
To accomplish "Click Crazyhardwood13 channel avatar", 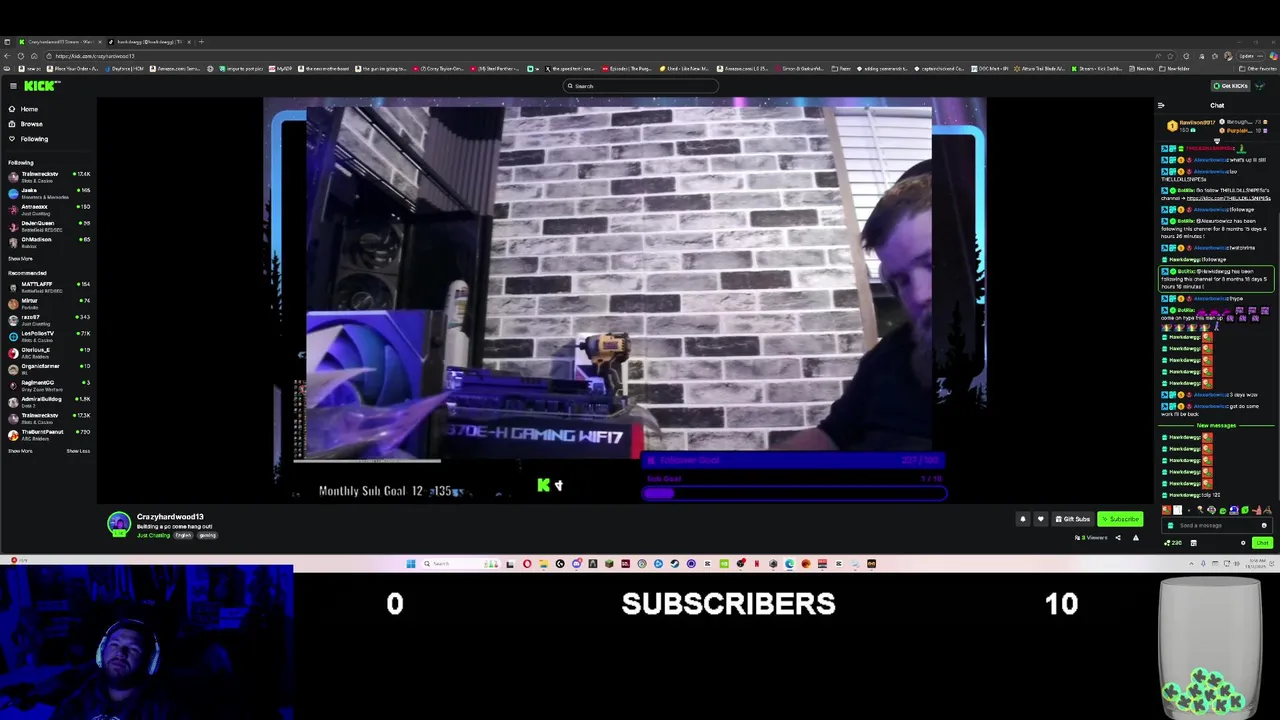I will [119, 524].
